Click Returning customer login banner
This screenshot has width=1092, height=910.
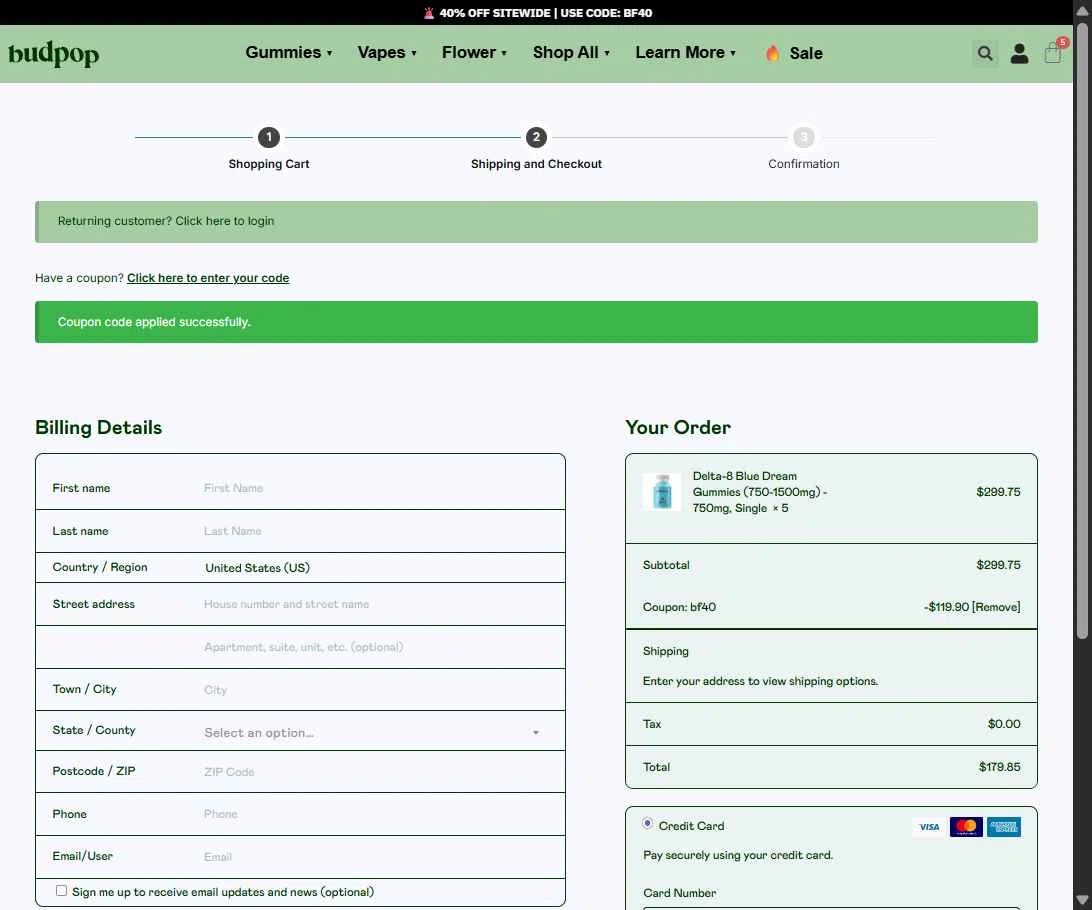click(x=536, y=221)
